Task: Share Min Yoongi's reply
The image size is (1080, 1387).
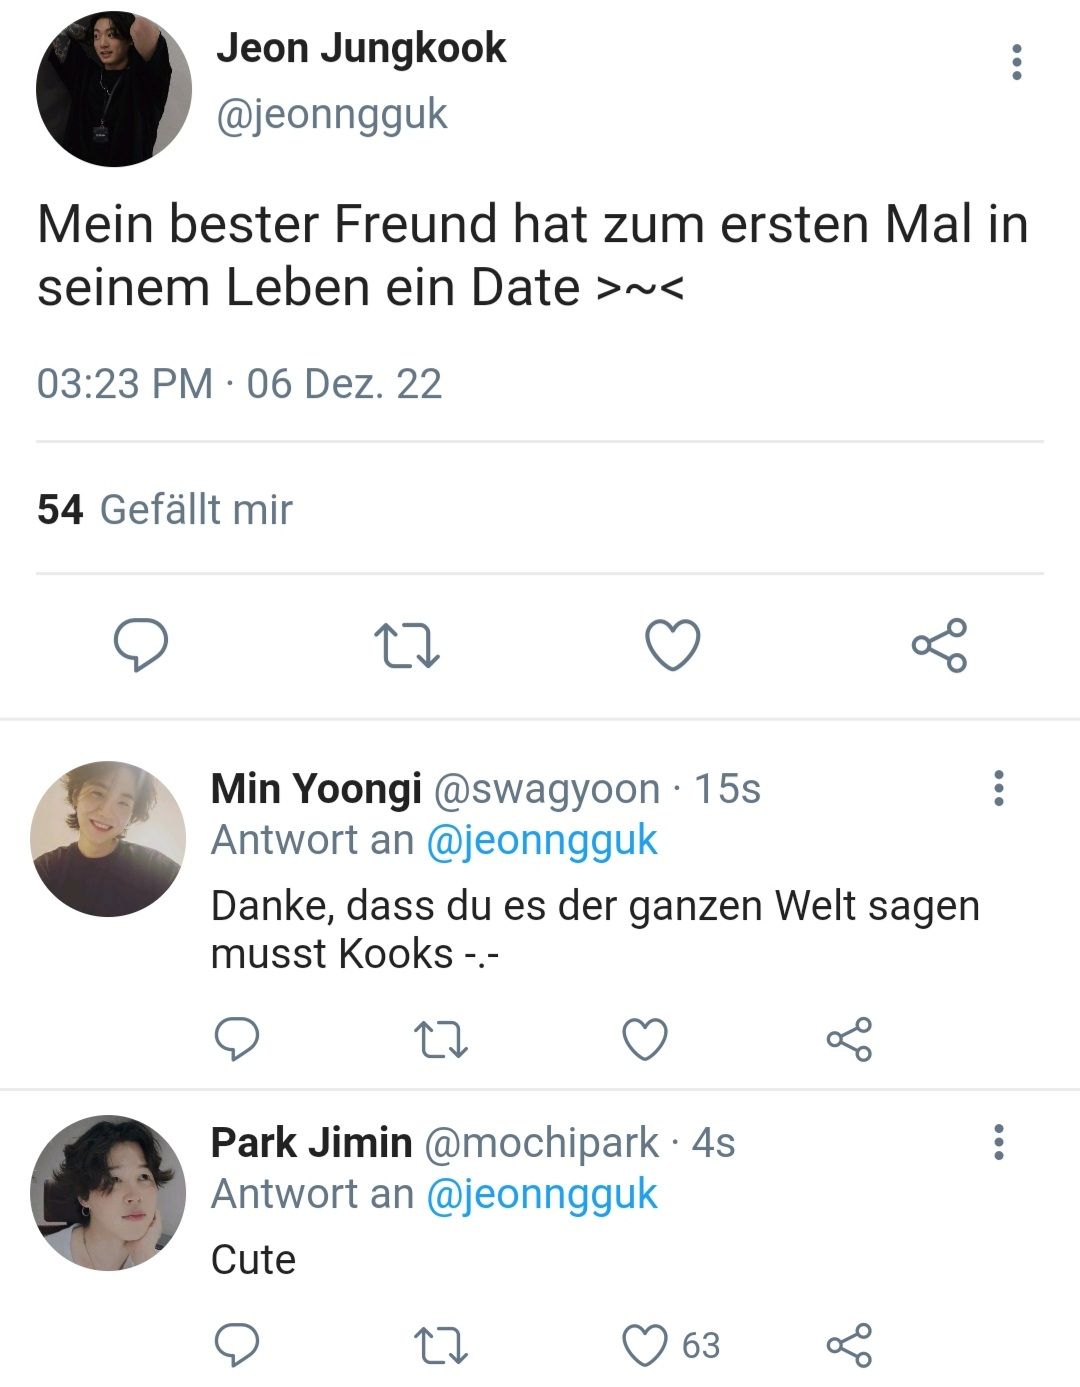Action: 849,1039
